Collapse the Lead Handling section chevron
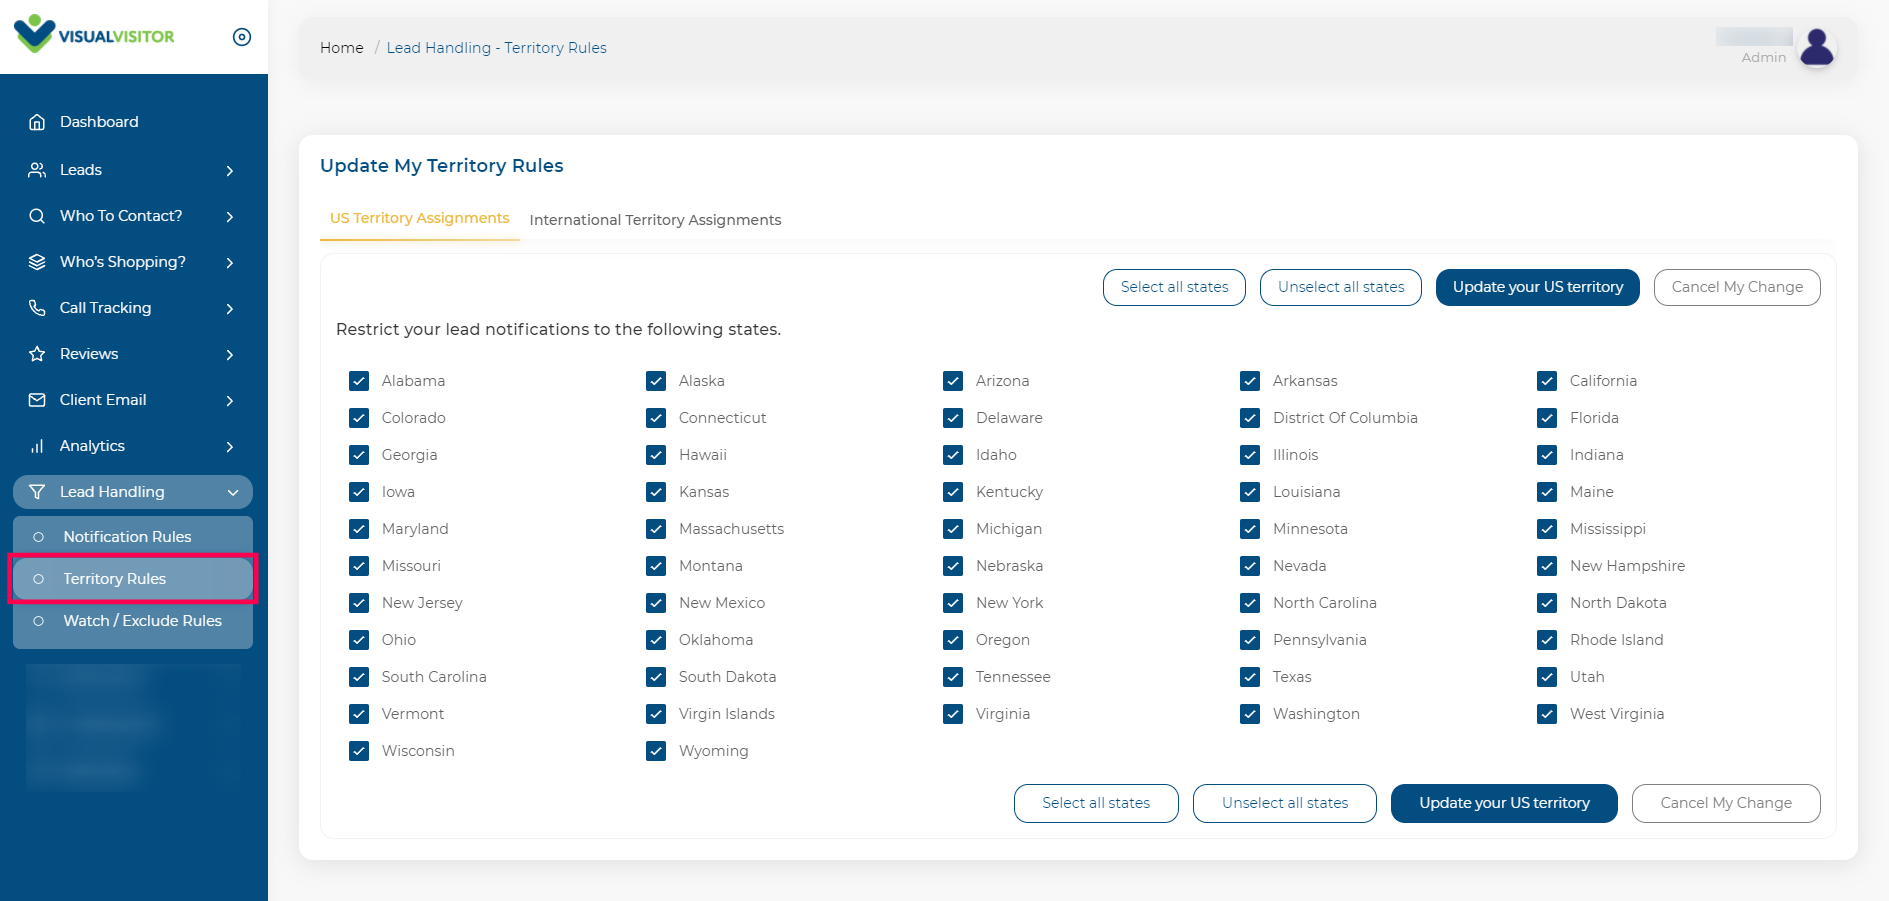Image resolution: width=1889 pixels, height=901 pixels. point(233,492)
